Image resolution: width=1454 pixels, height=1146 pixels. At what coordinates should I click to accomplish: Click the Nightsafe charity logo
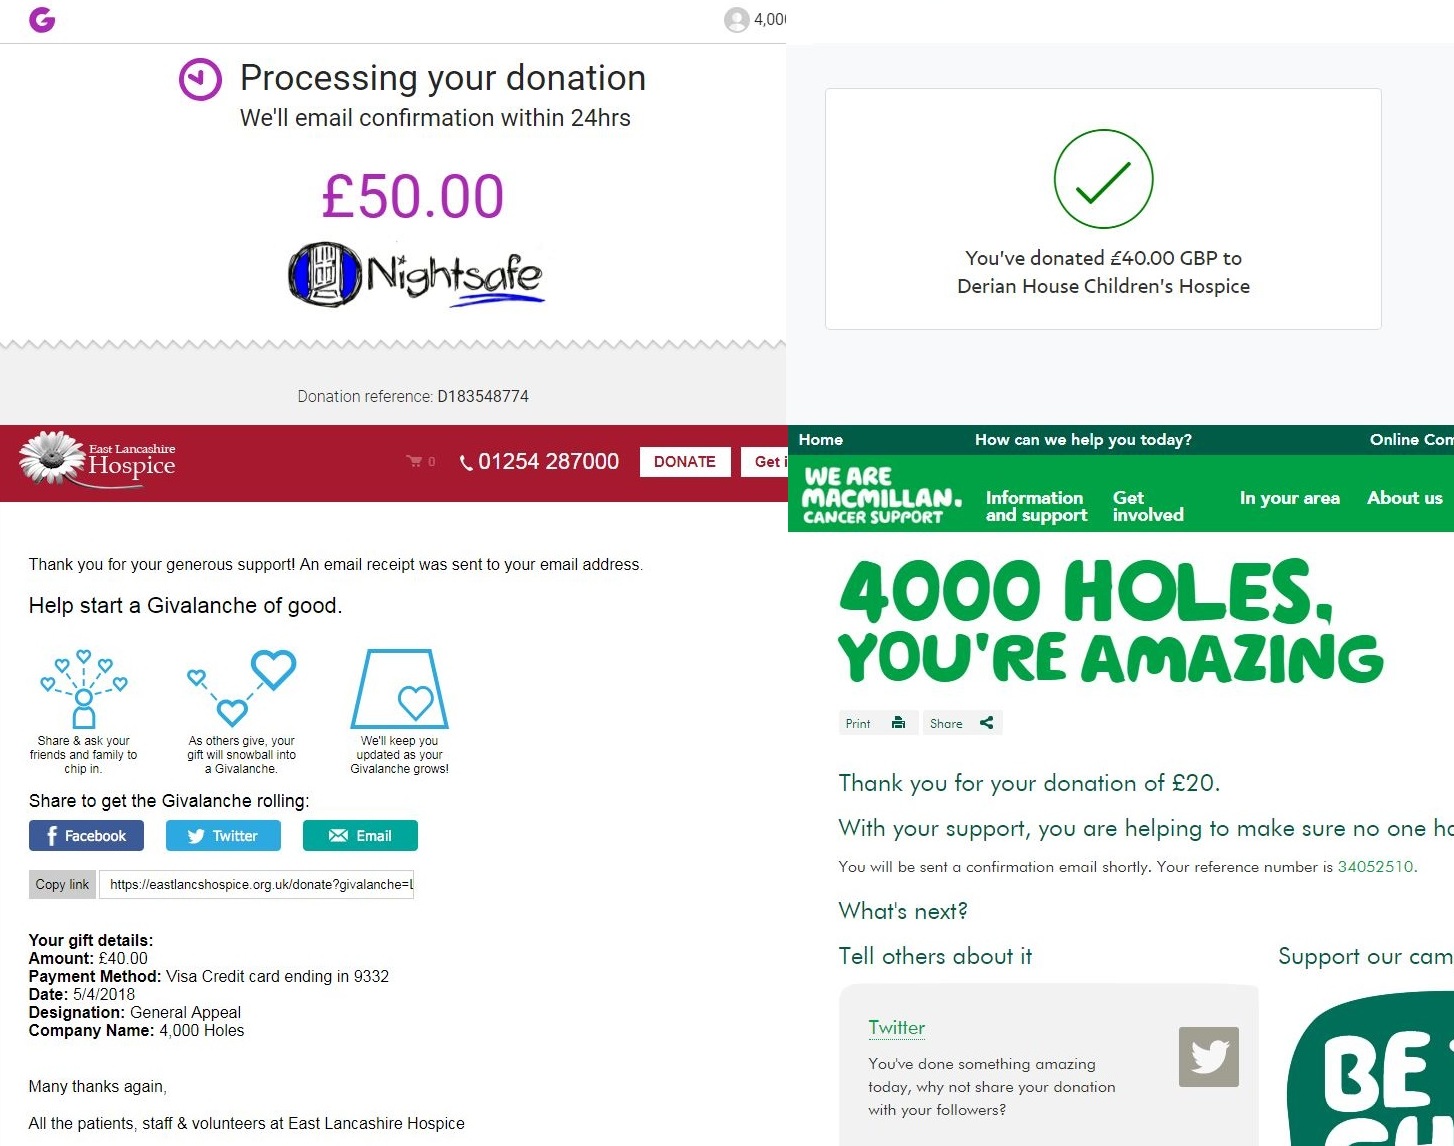[416, 274]
